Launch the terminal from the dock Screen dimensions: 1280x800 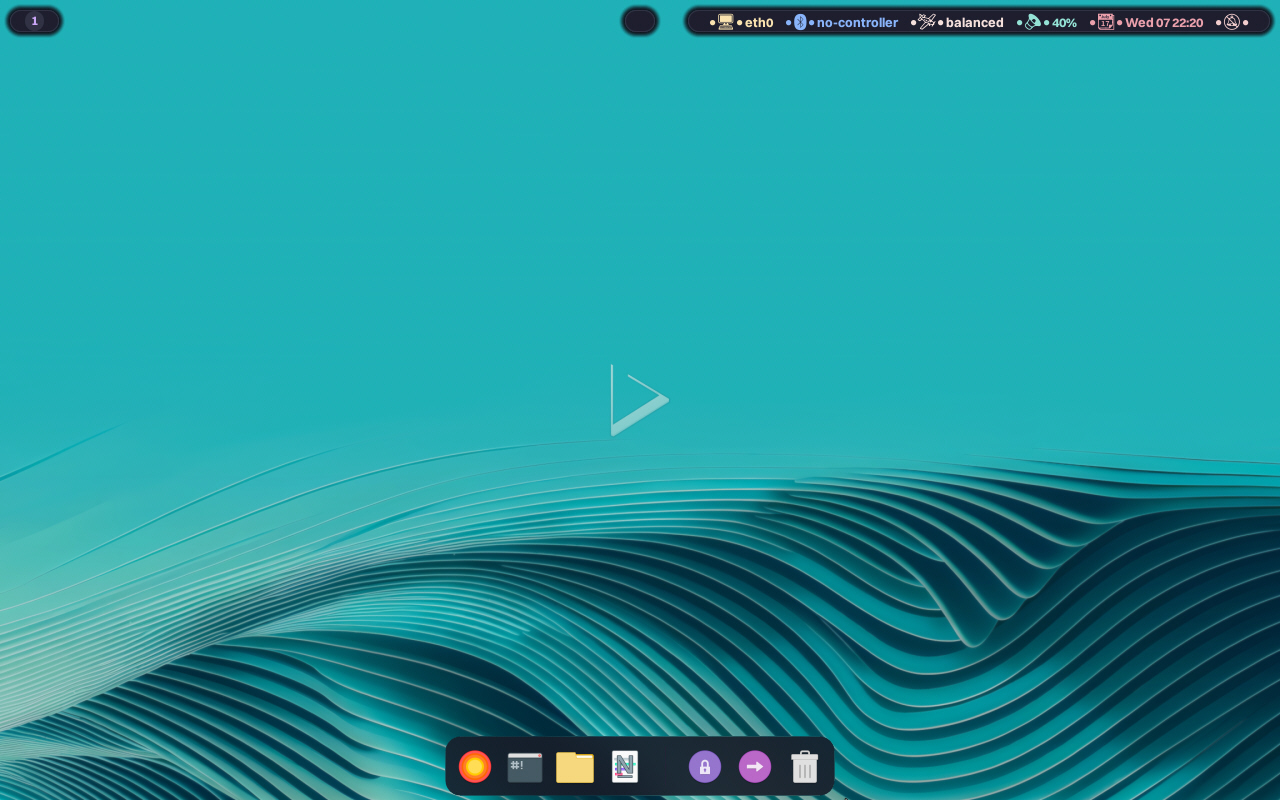pos(524,766)
